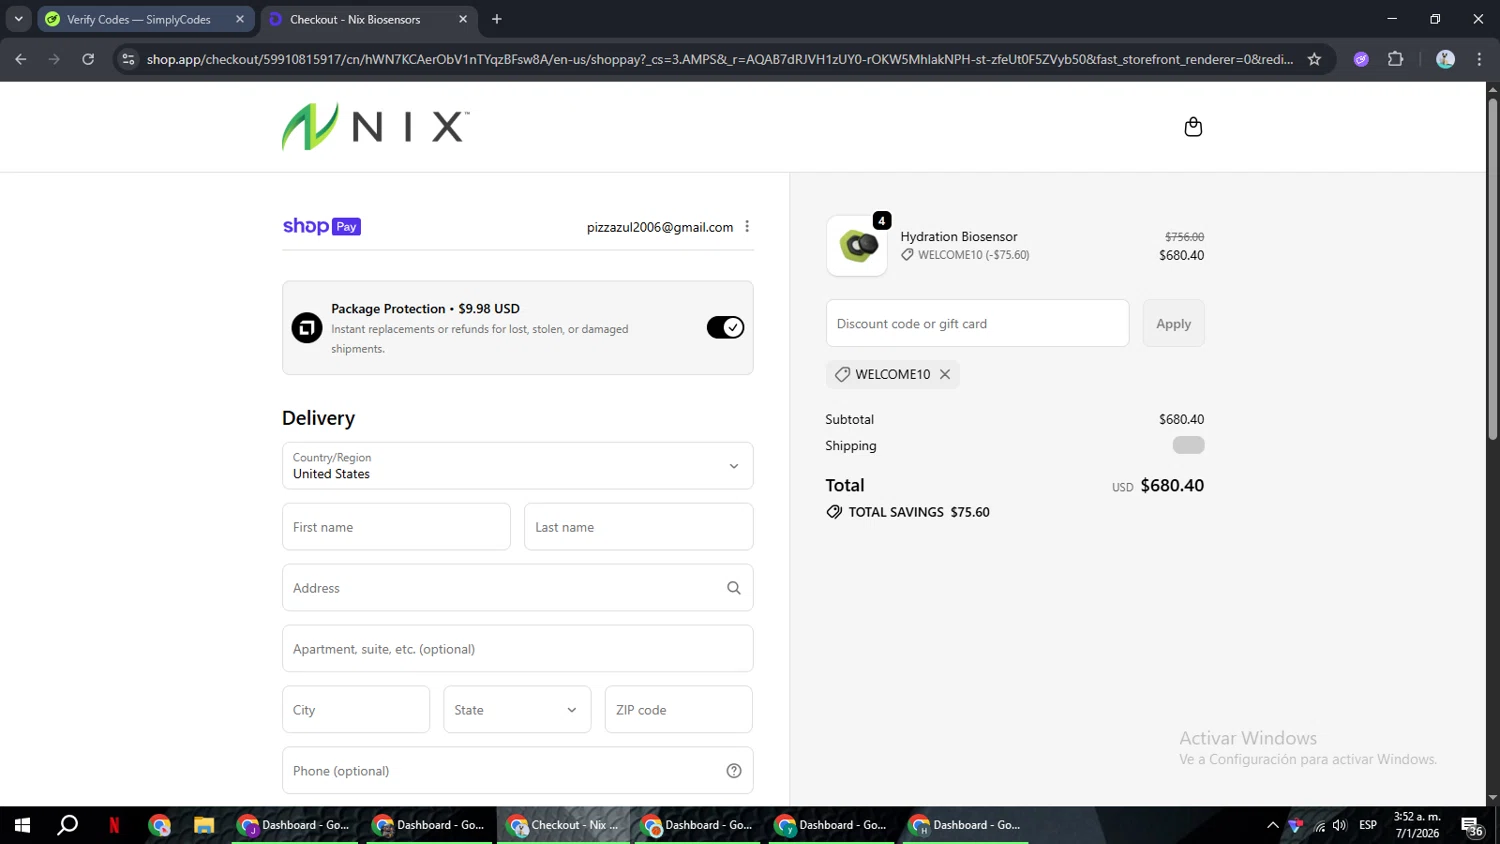Click the Phone (optional) field
The width and height of the screenshot is (1500, 844).
click(517, 771)
